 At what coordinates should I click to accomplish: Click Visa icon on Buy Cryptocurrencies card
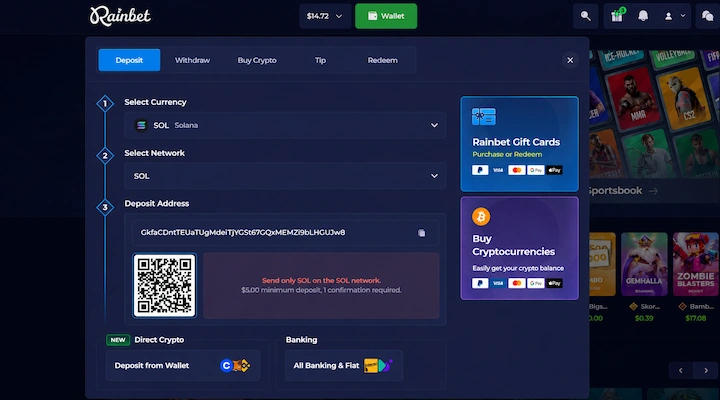tap(498, 283)
